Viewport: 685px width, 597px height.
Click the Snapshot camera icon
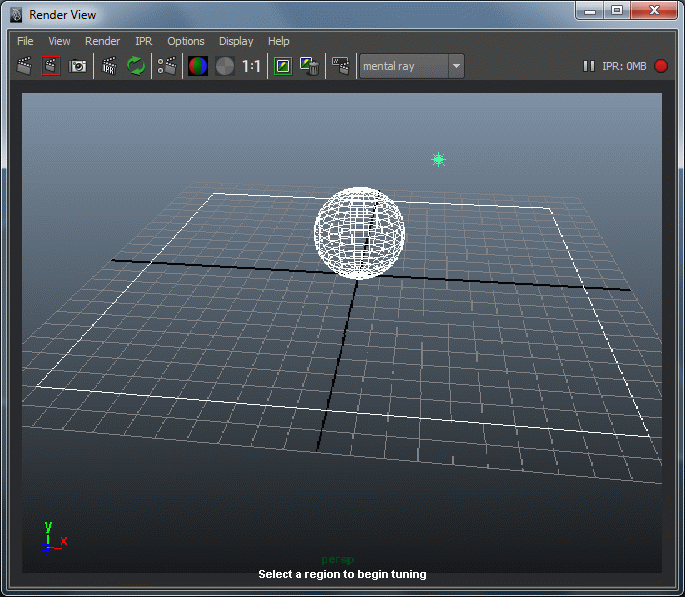77,66
